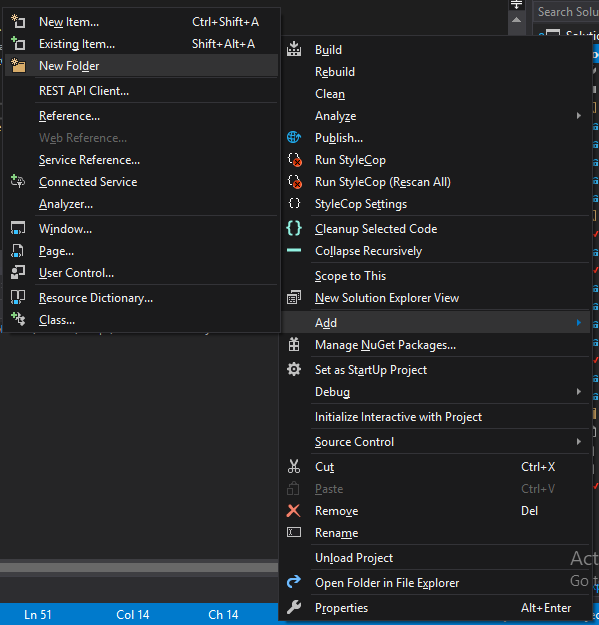Click the Cleanup Selected Code icon
This screenshot has width=599, height=625.
pos(294,228)
